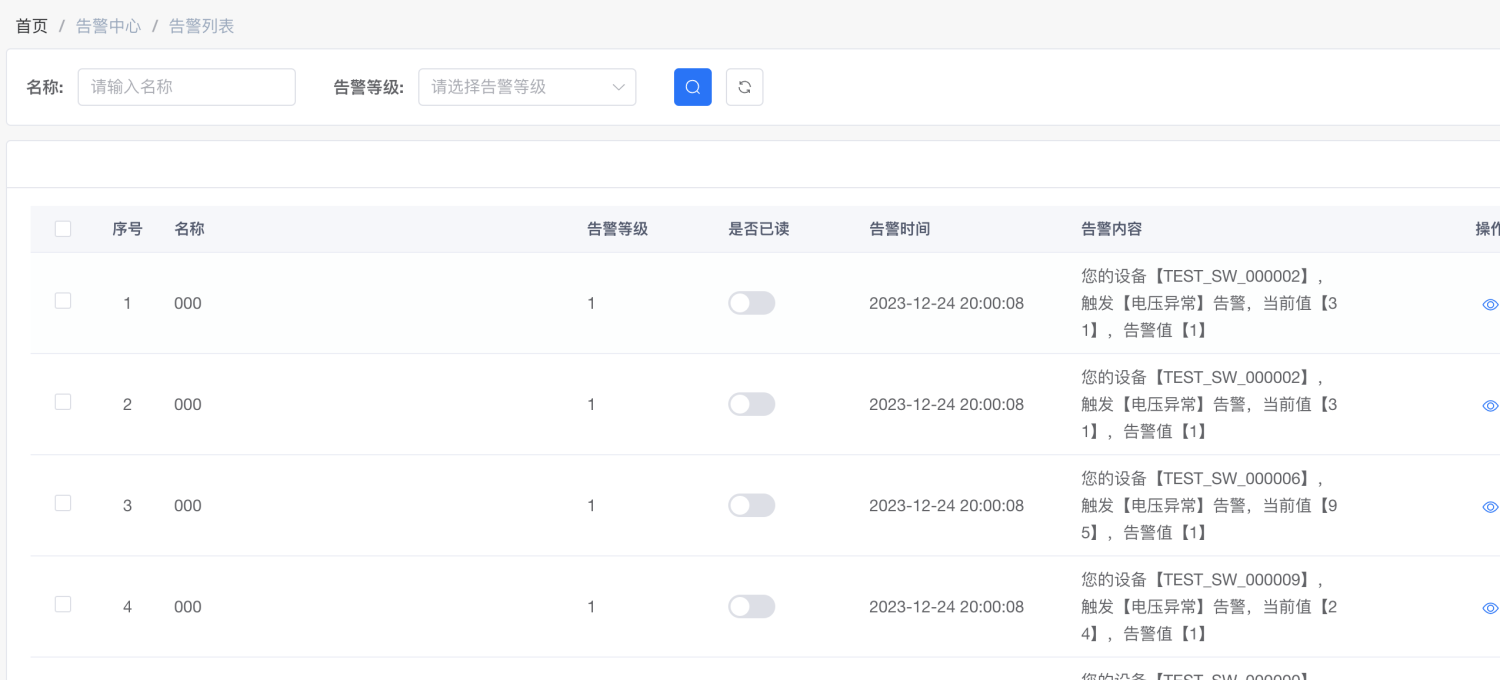
Task: Click alarm time cell in row 1
Action: [x=946, y=303]
